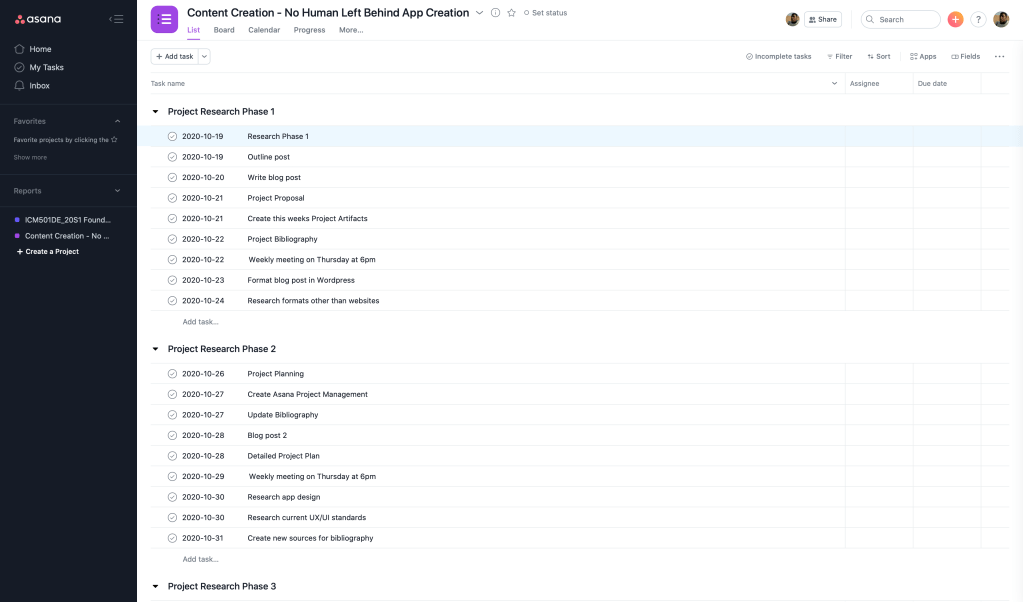Click Create a Project in the sidebar
1023x602 pixels.
tap(47, 252)
